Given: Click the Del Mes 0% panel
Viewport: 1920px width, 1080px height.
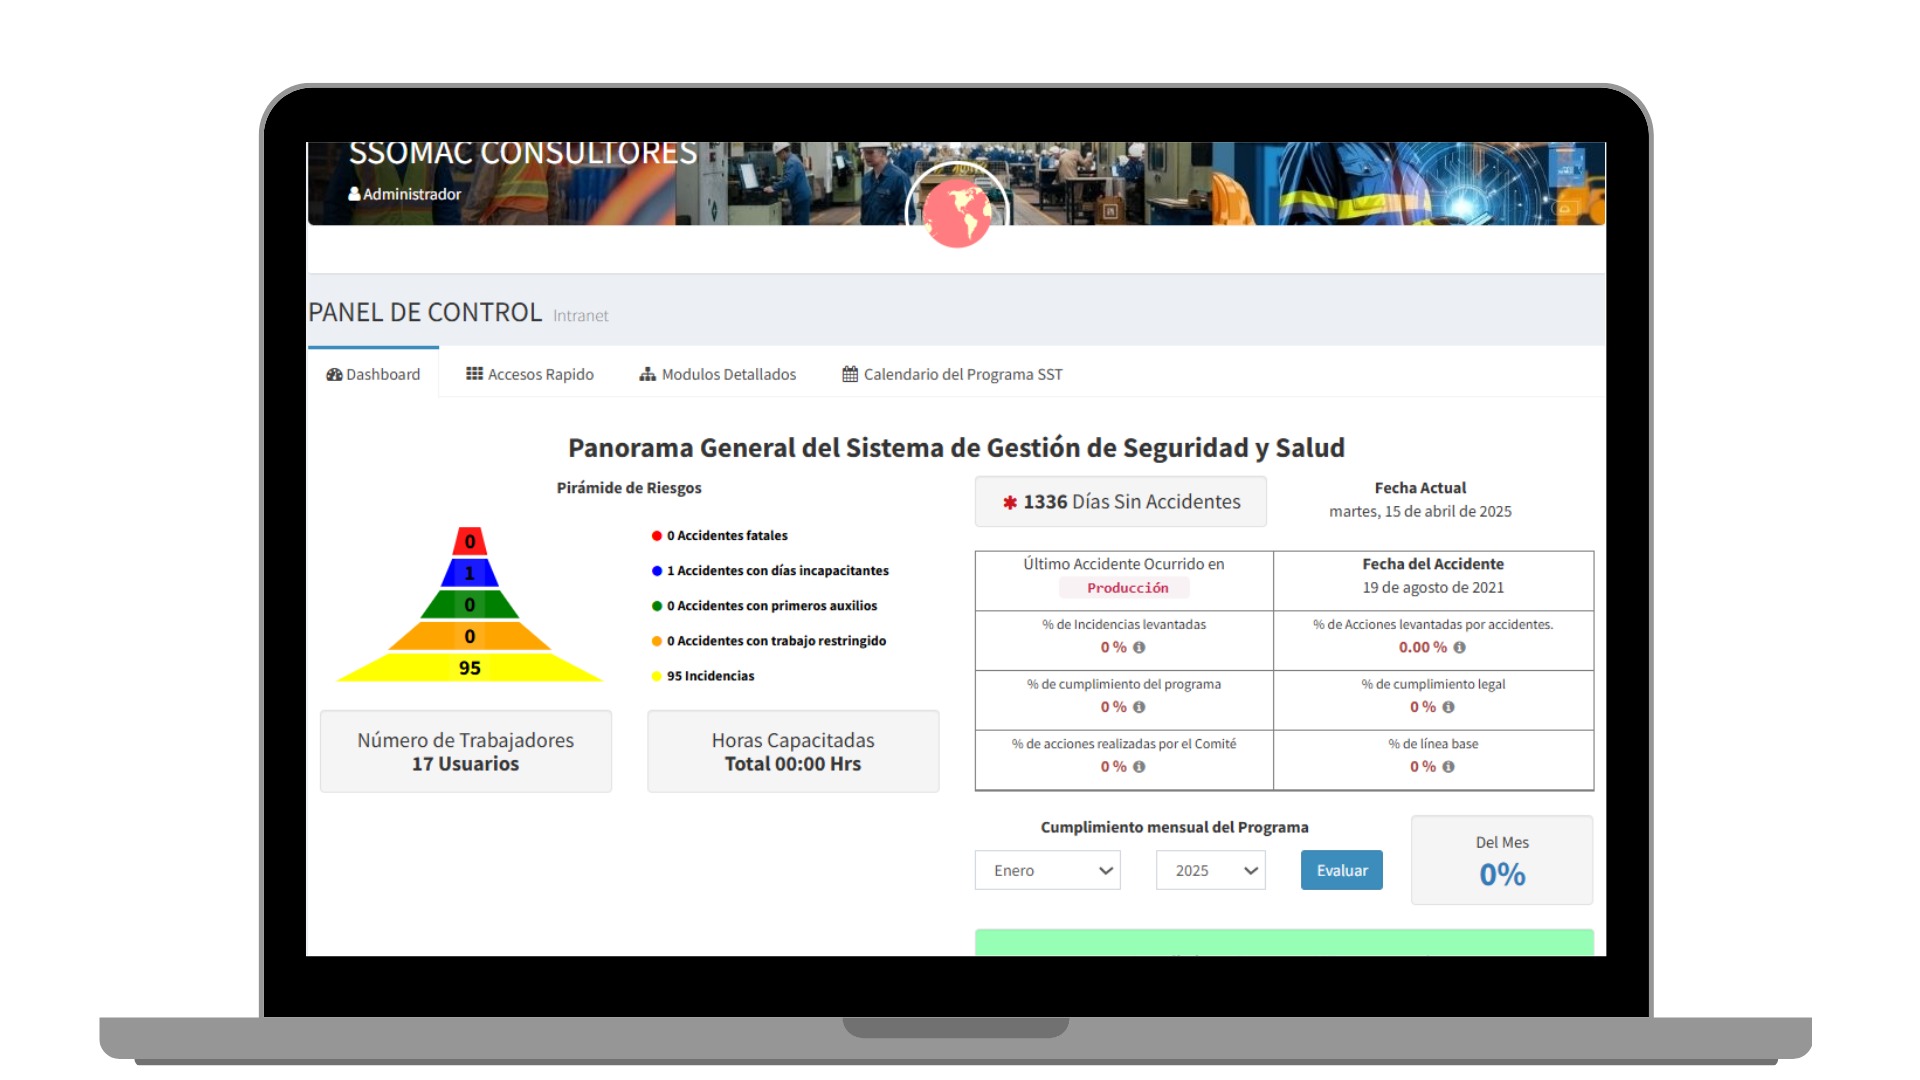Looking at the screenshot, I should (1501, 860).
